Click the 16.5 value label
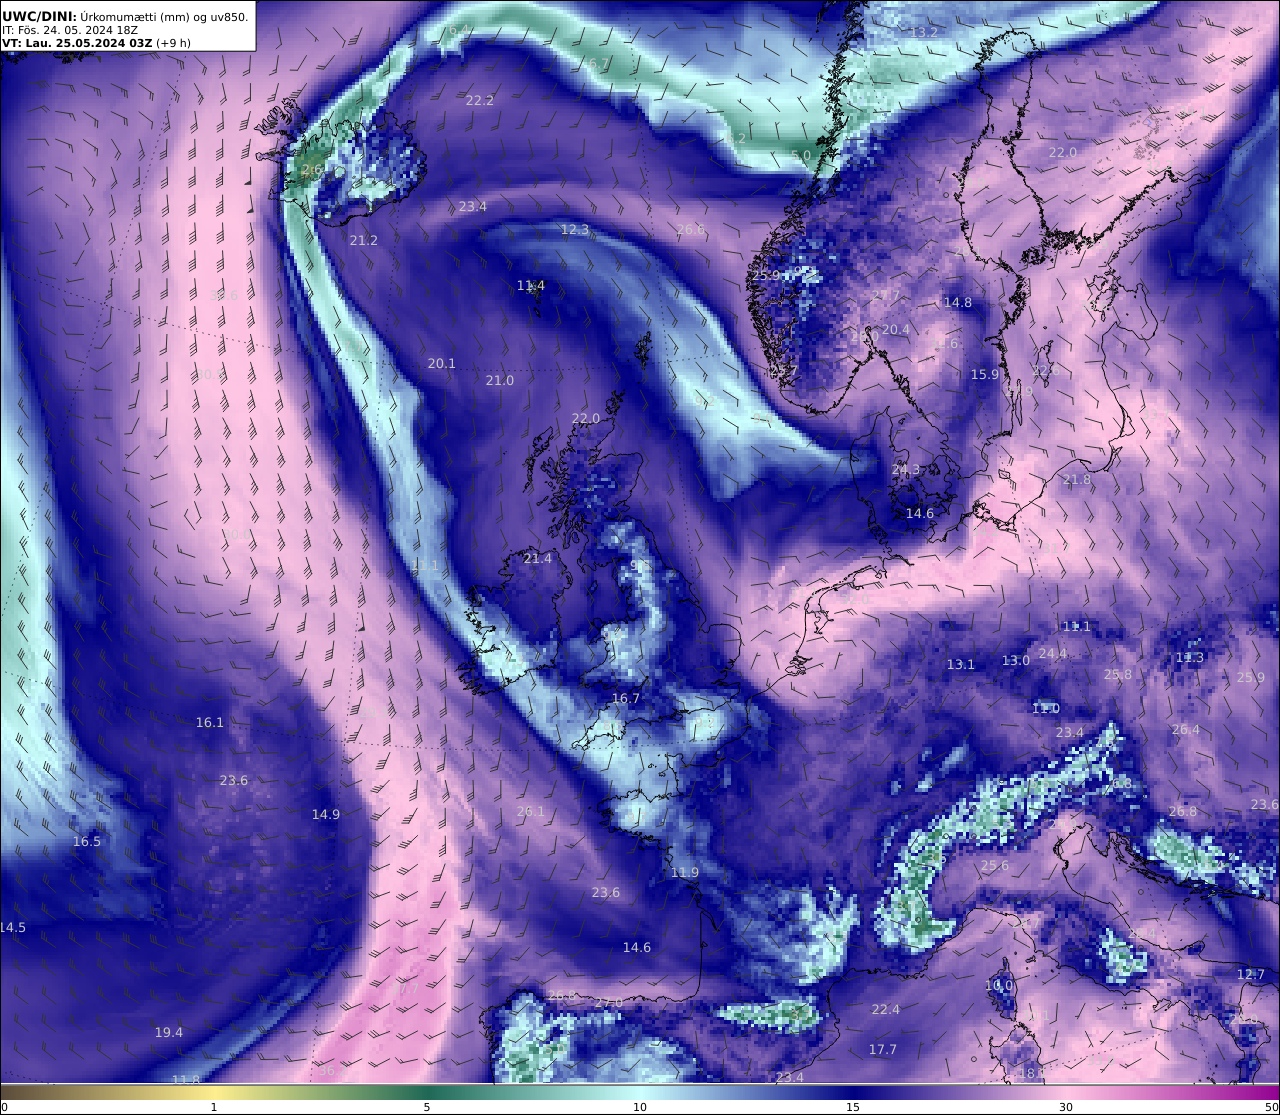This screenshot has width=1280, height=1115. click(87, 842)
